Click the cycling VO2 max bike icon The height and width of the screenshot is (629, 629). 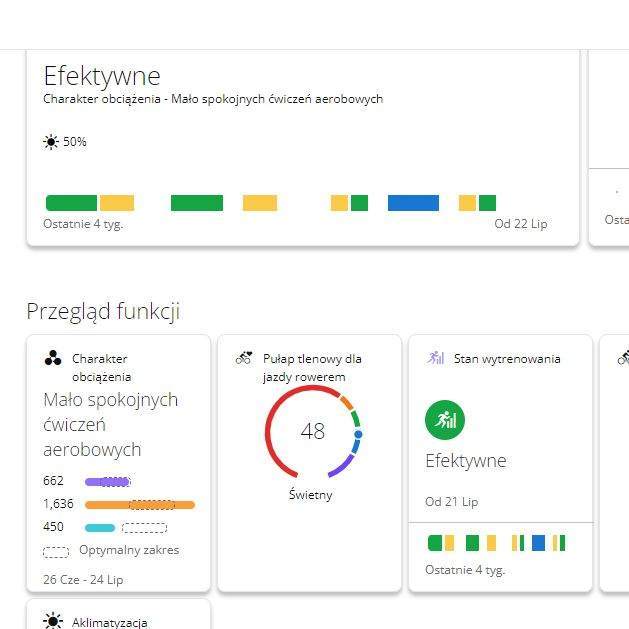pos(244,357)
